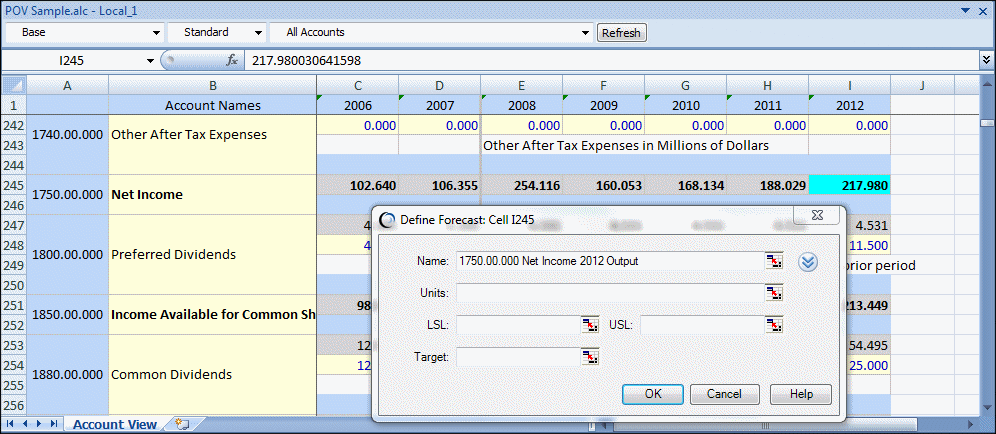Click cell reference picker for LSL field
The image size is (996, 434).
click(591, 325)
